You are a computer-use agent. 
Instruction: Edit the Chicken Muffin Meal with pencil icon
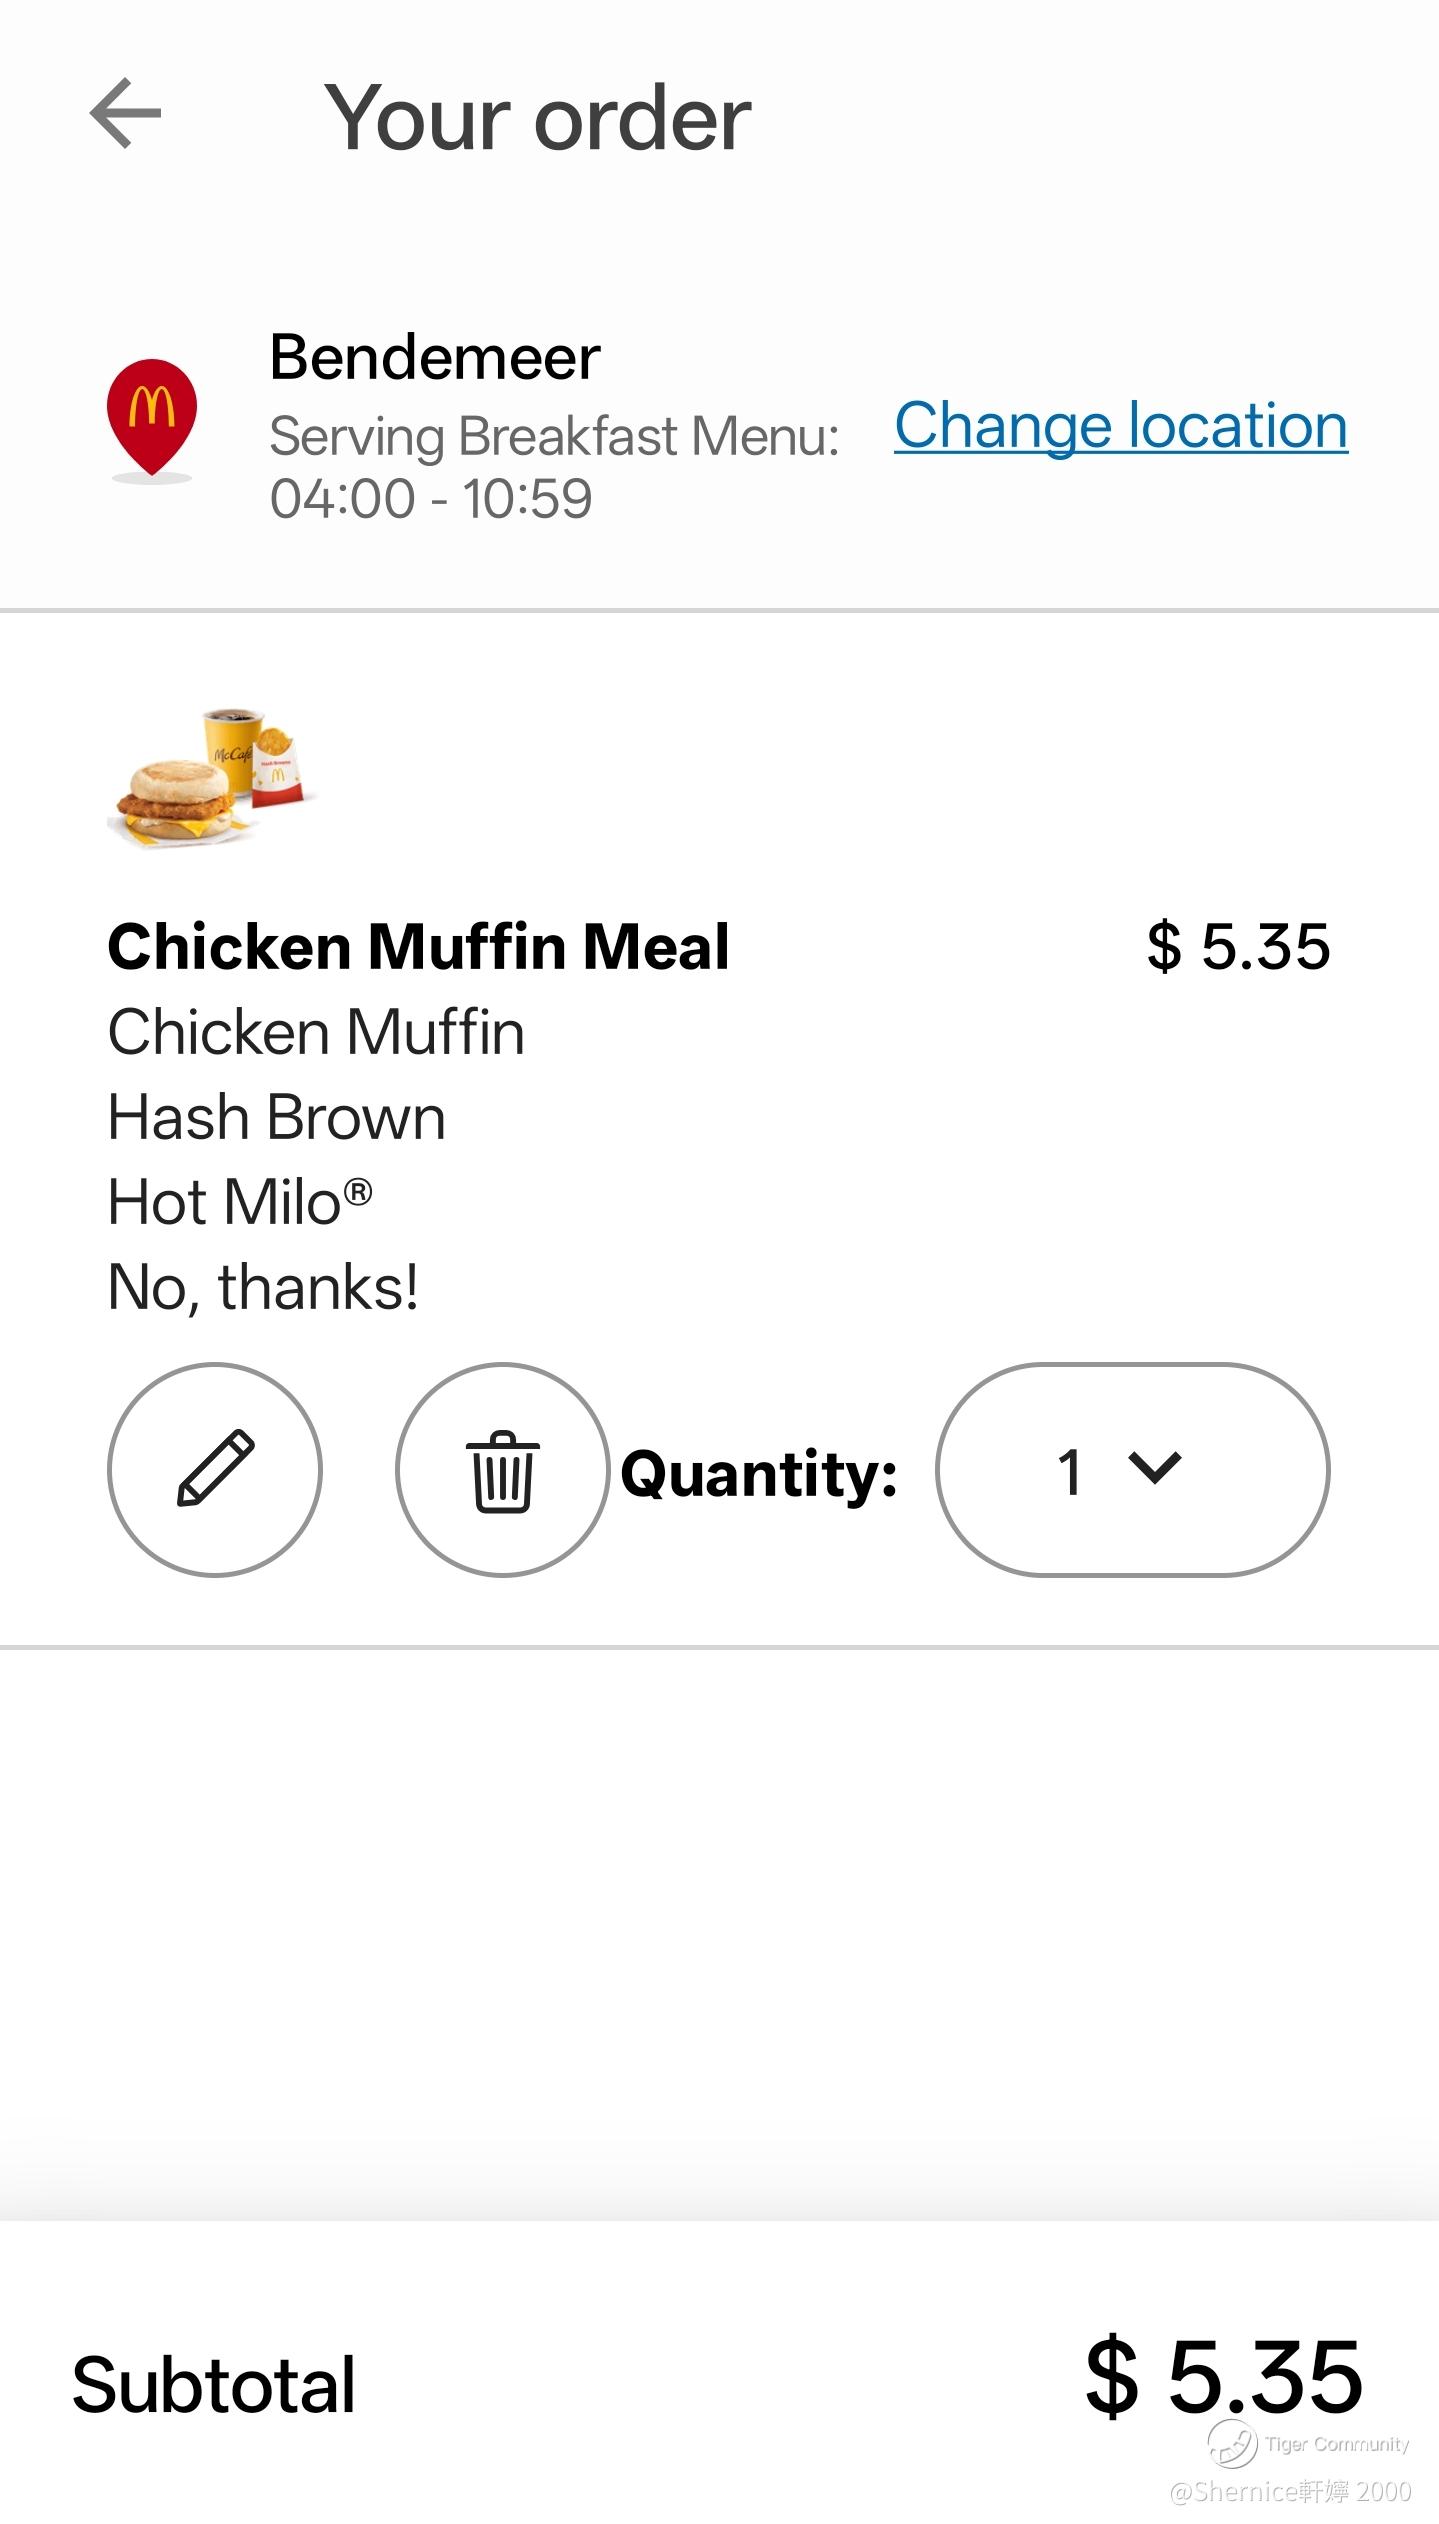click(215, 1469)
